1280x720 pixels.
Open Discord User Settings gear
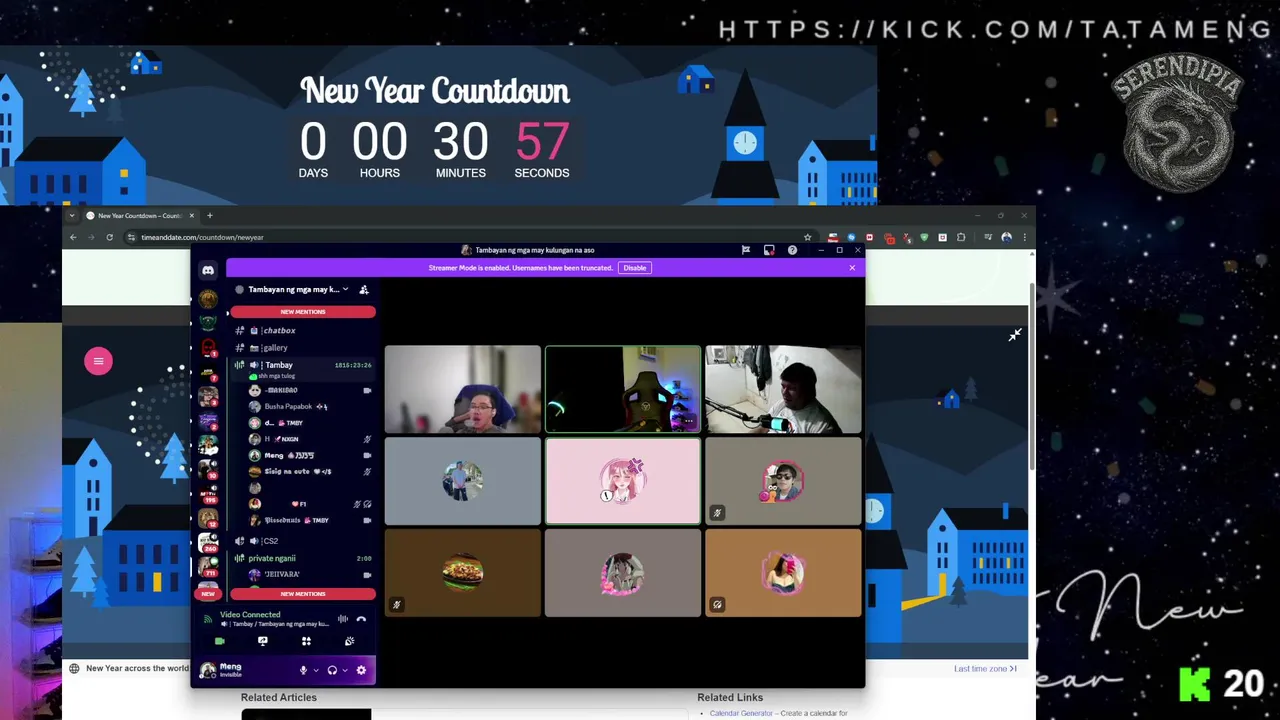(x=361, y=670)
